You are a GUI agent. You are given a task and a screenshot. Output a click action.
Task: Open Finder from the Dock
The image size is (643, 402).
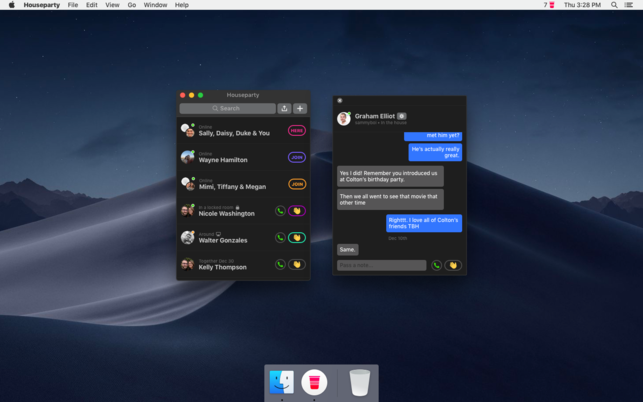[x=282, y=382]
